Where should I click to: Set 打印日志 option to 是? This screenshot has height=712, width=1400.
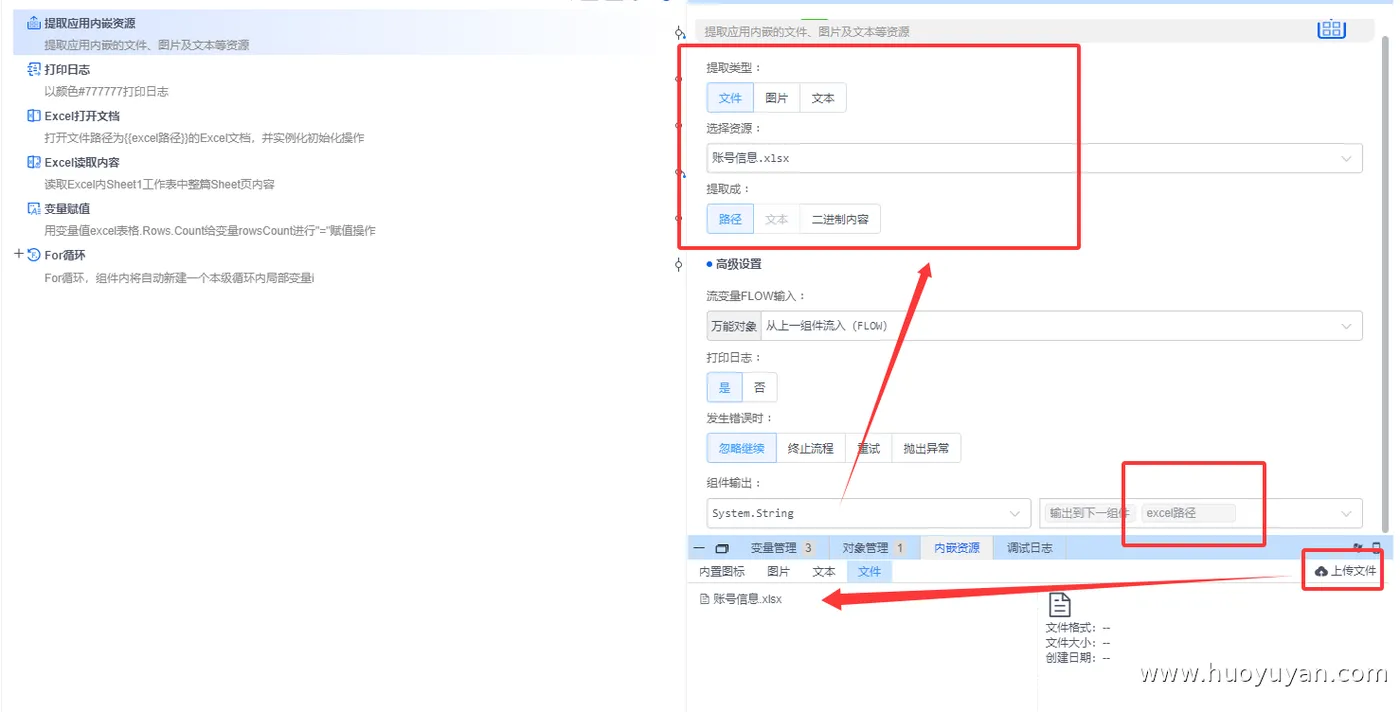725,388
